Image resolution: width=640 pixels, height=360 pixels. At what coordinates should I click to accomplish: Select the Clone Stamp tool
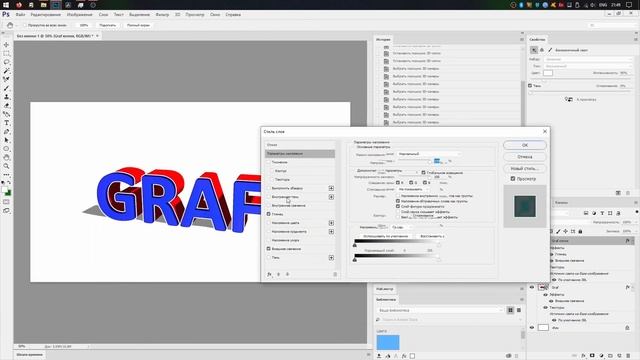(x=7, y=97)
